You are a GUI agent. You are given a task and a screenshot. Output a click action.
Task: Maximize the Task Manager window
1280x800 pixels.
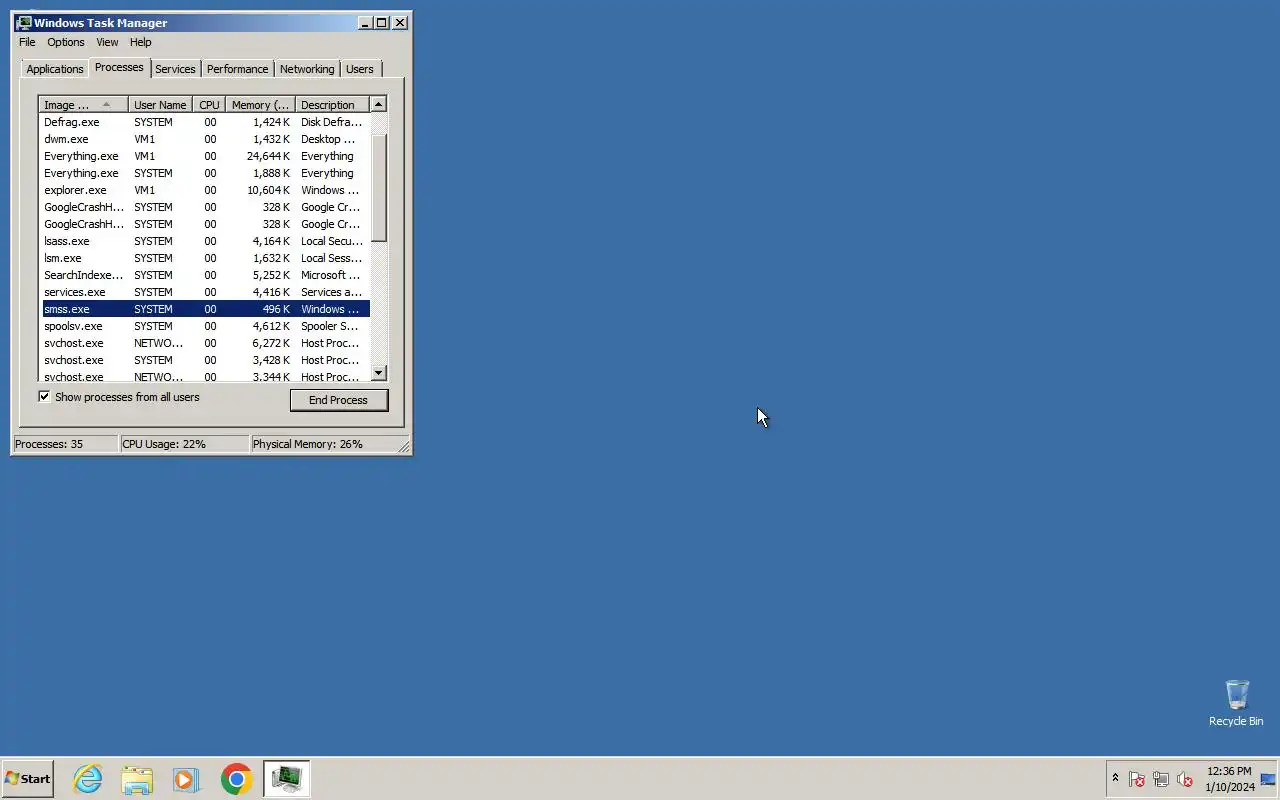[x=381, y=23]
